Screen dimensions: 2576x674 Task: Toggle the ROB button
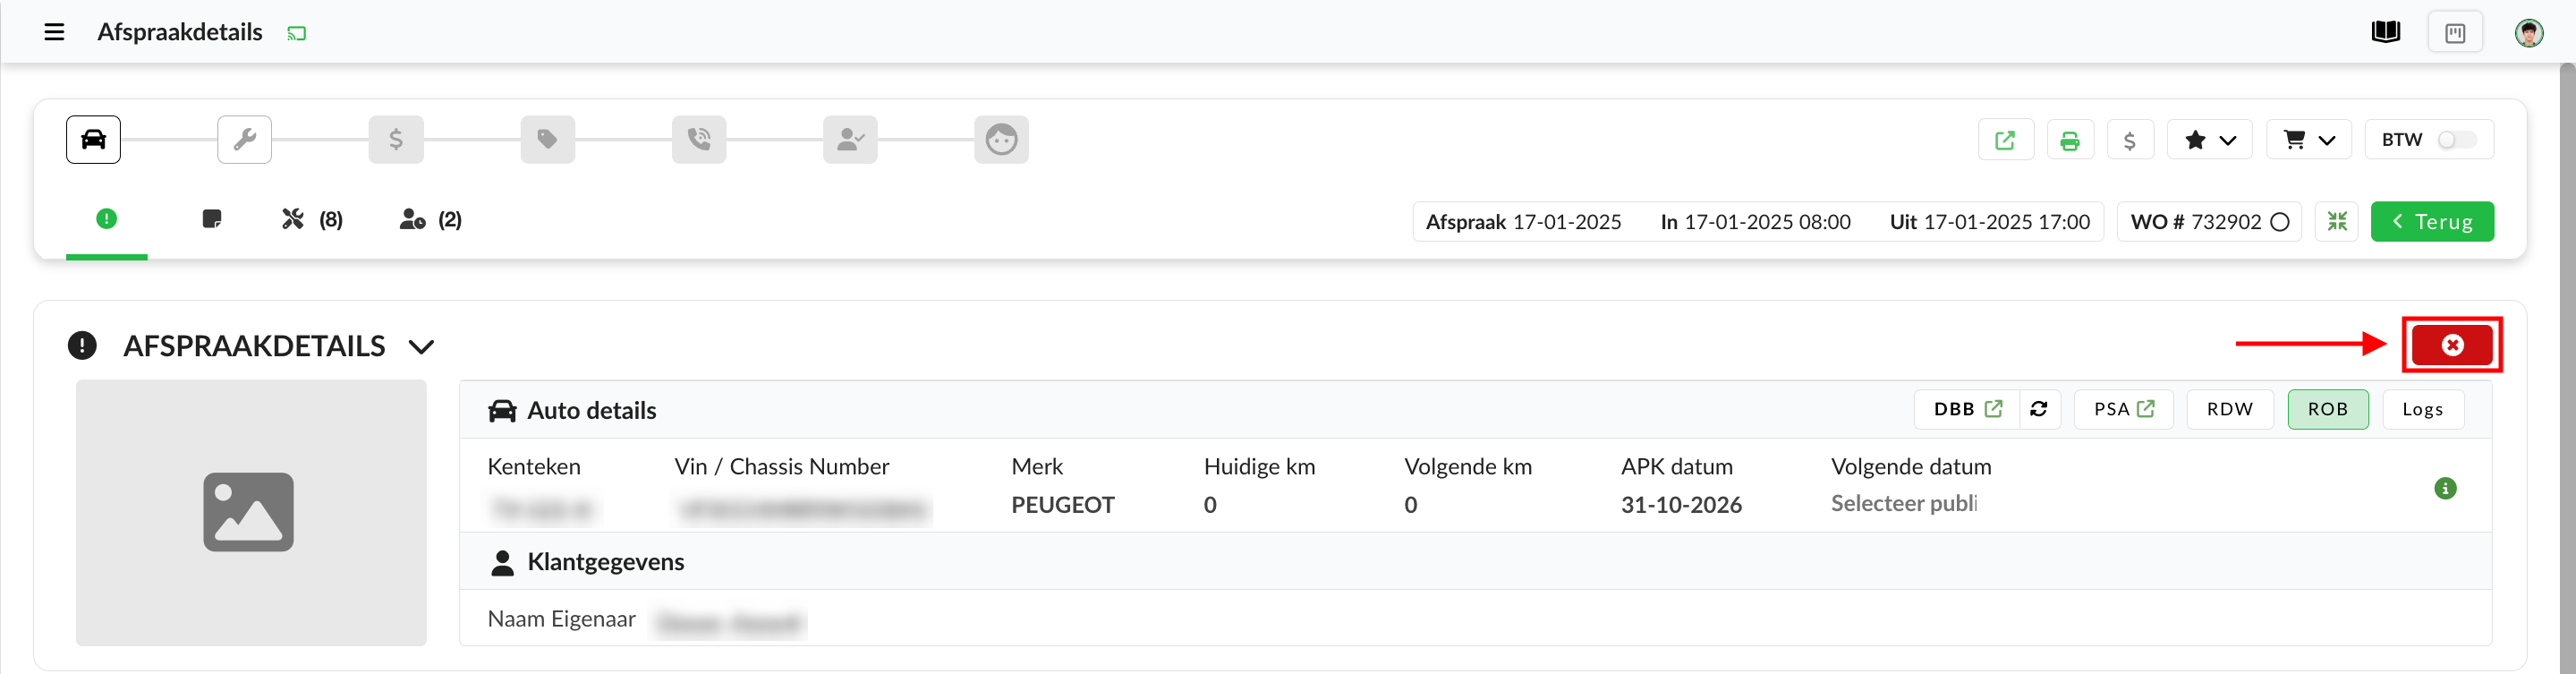[x=2327, y=409]
